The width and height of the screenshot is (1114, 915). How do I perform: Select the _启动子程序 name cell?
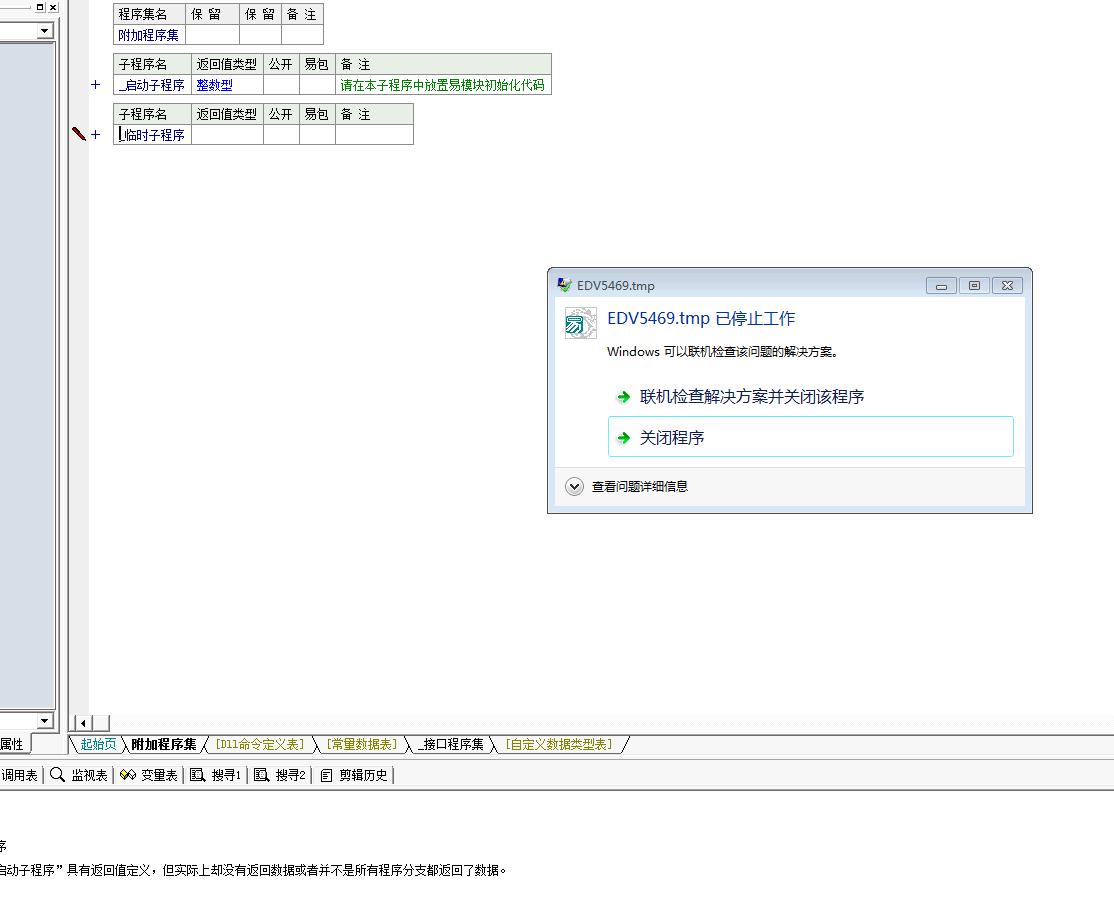point(152,85)
